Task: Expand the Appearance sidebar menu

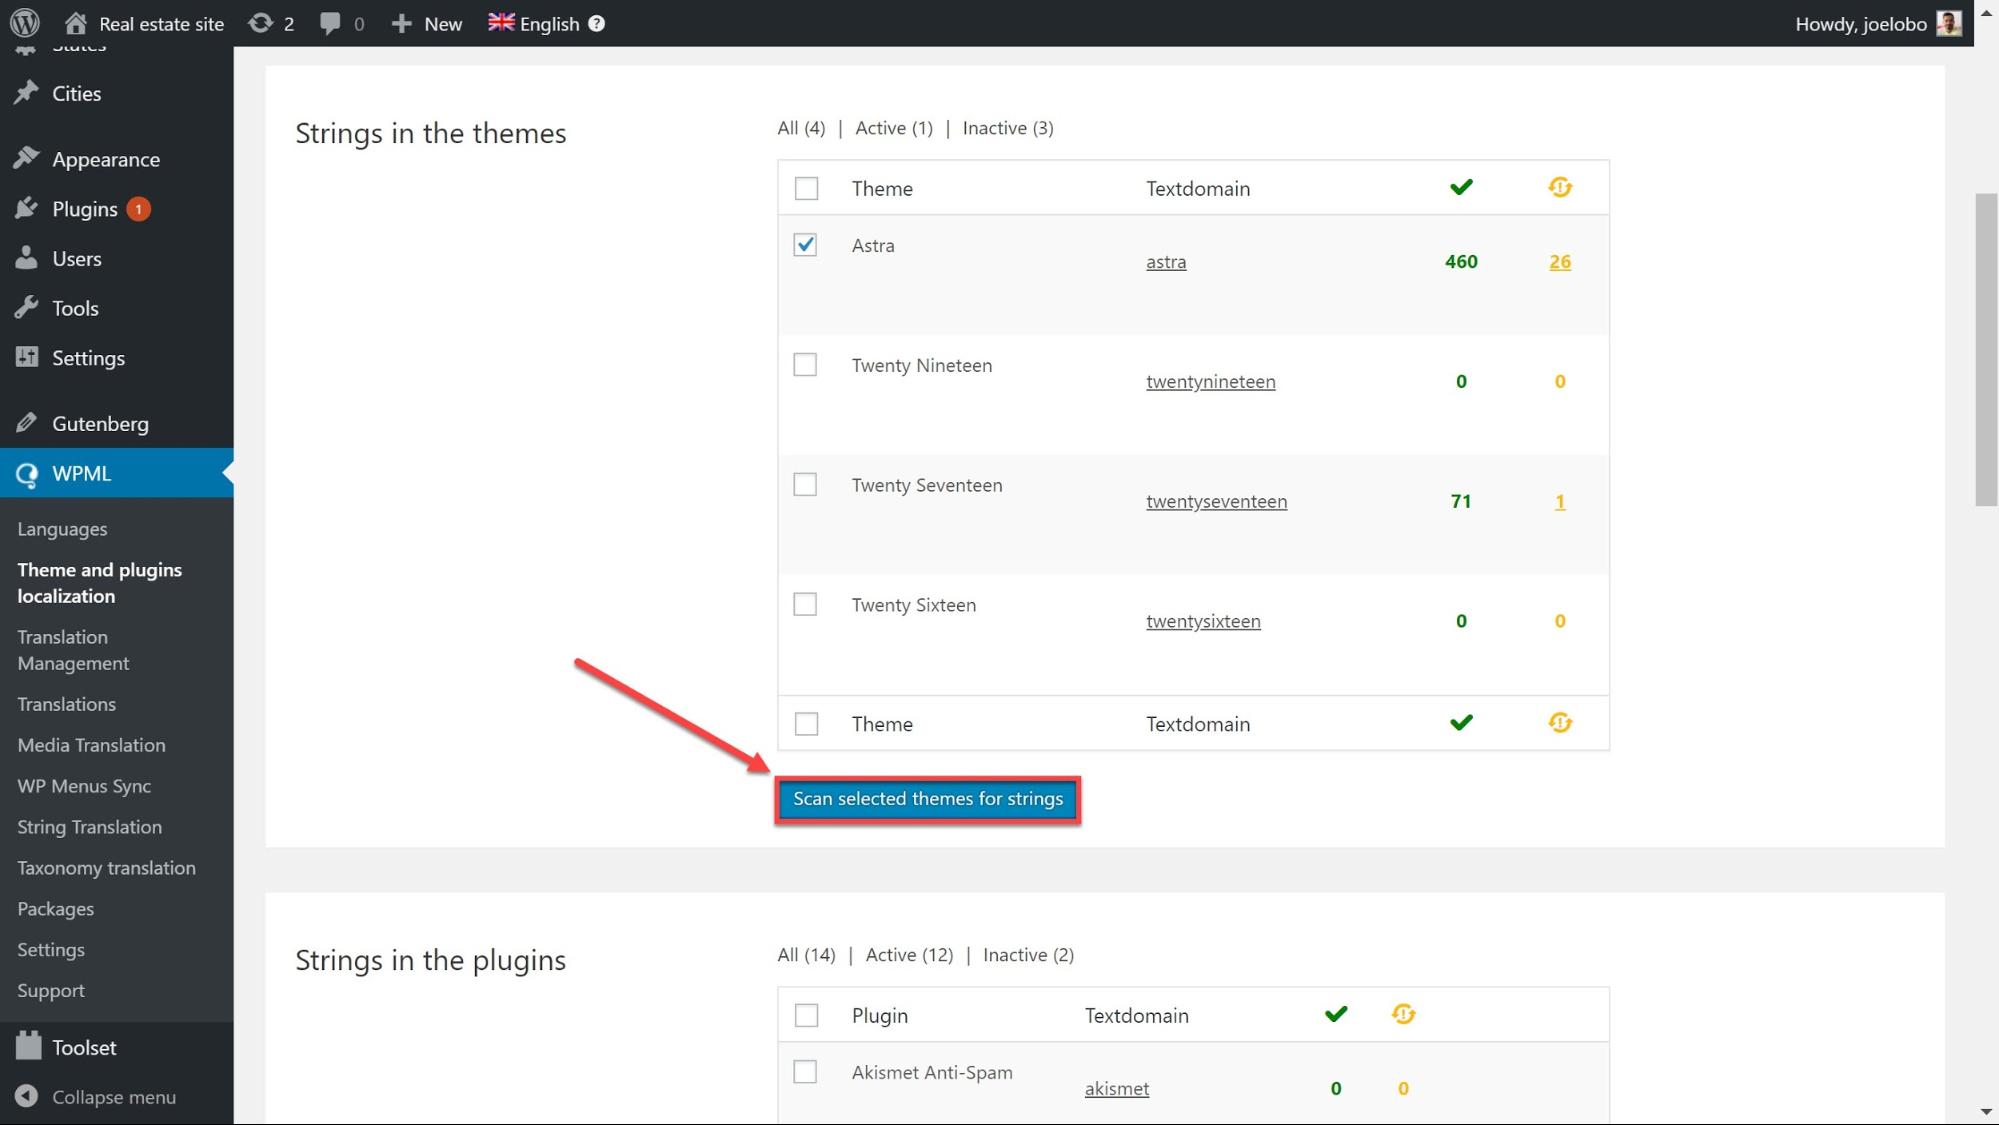Action: pyautogui.click(x=105, y=159)
